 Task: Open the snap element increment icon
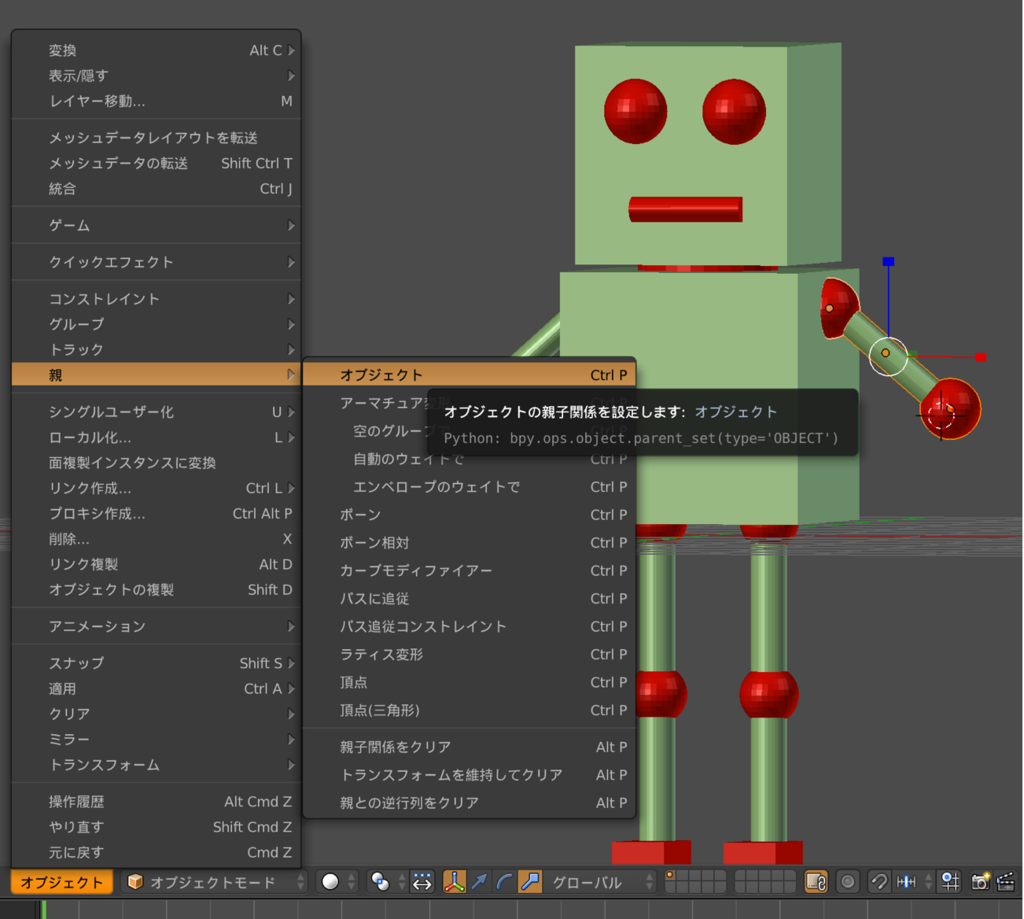(912, 882)
